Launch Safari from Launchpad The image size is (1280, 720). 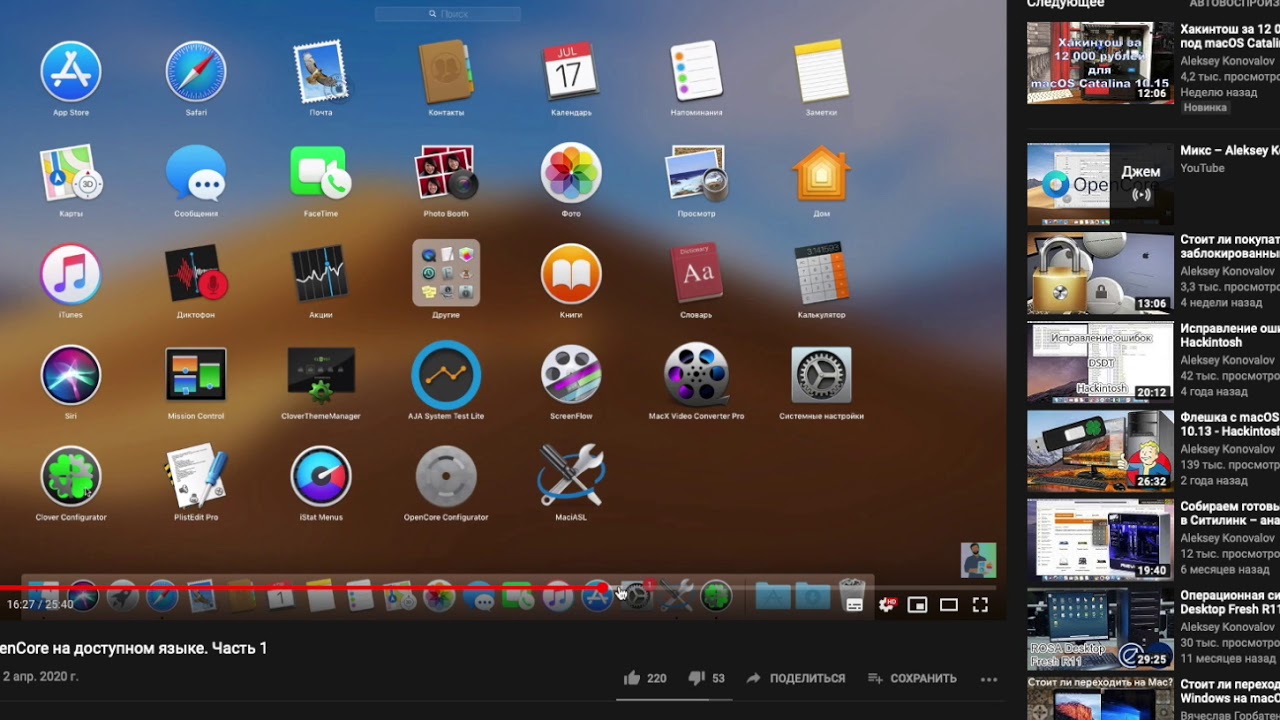tap(196, 72)
